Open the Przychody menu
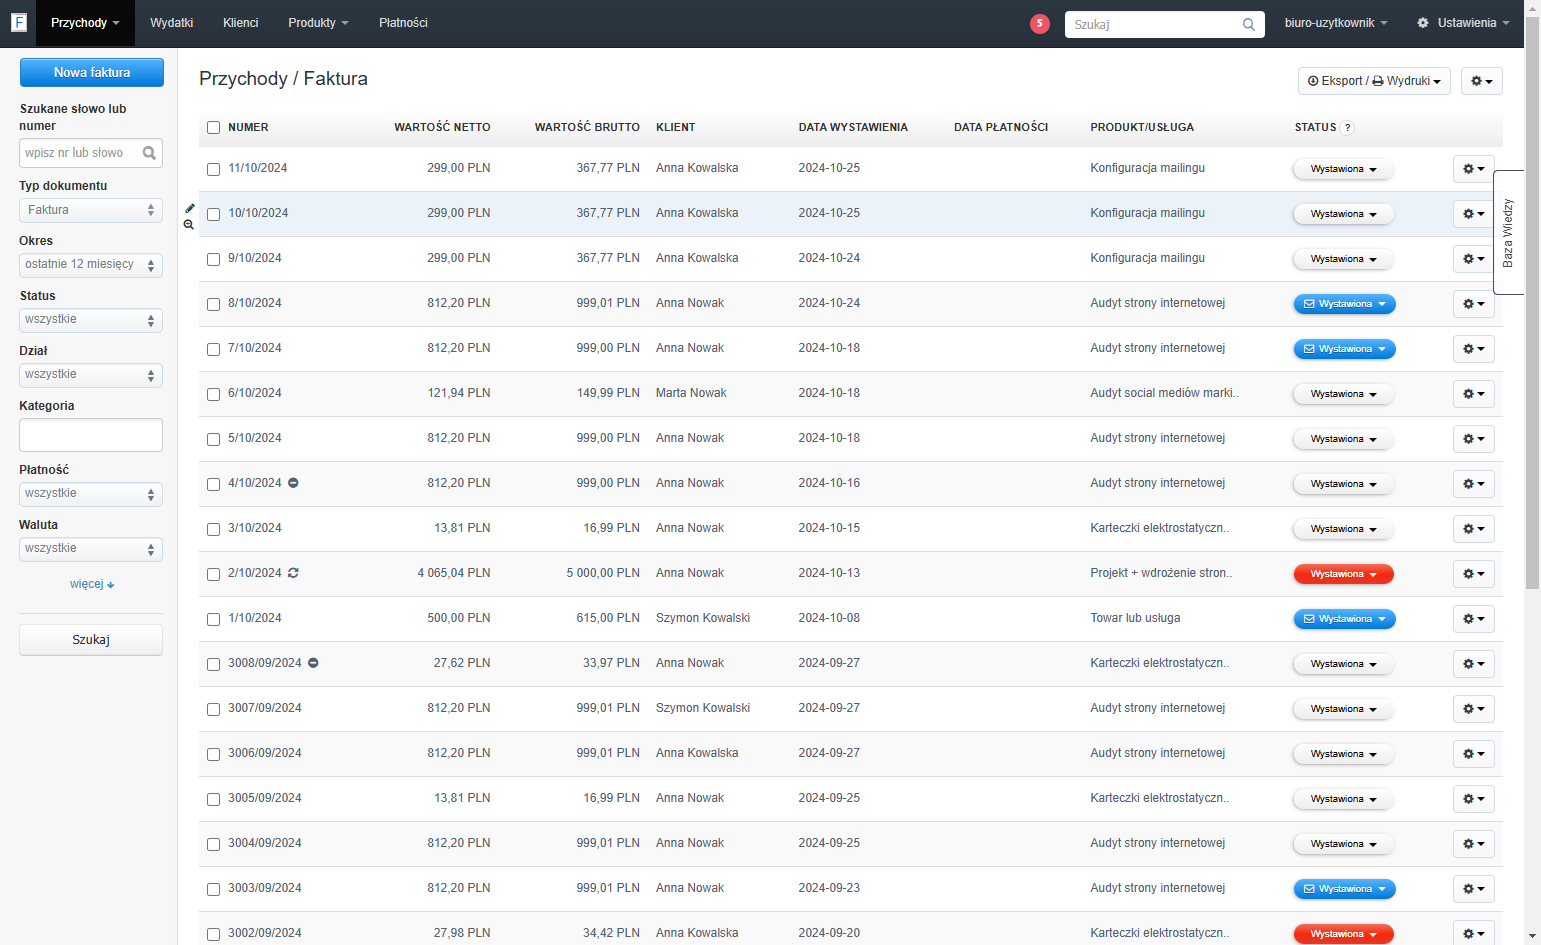 point(85,23)
